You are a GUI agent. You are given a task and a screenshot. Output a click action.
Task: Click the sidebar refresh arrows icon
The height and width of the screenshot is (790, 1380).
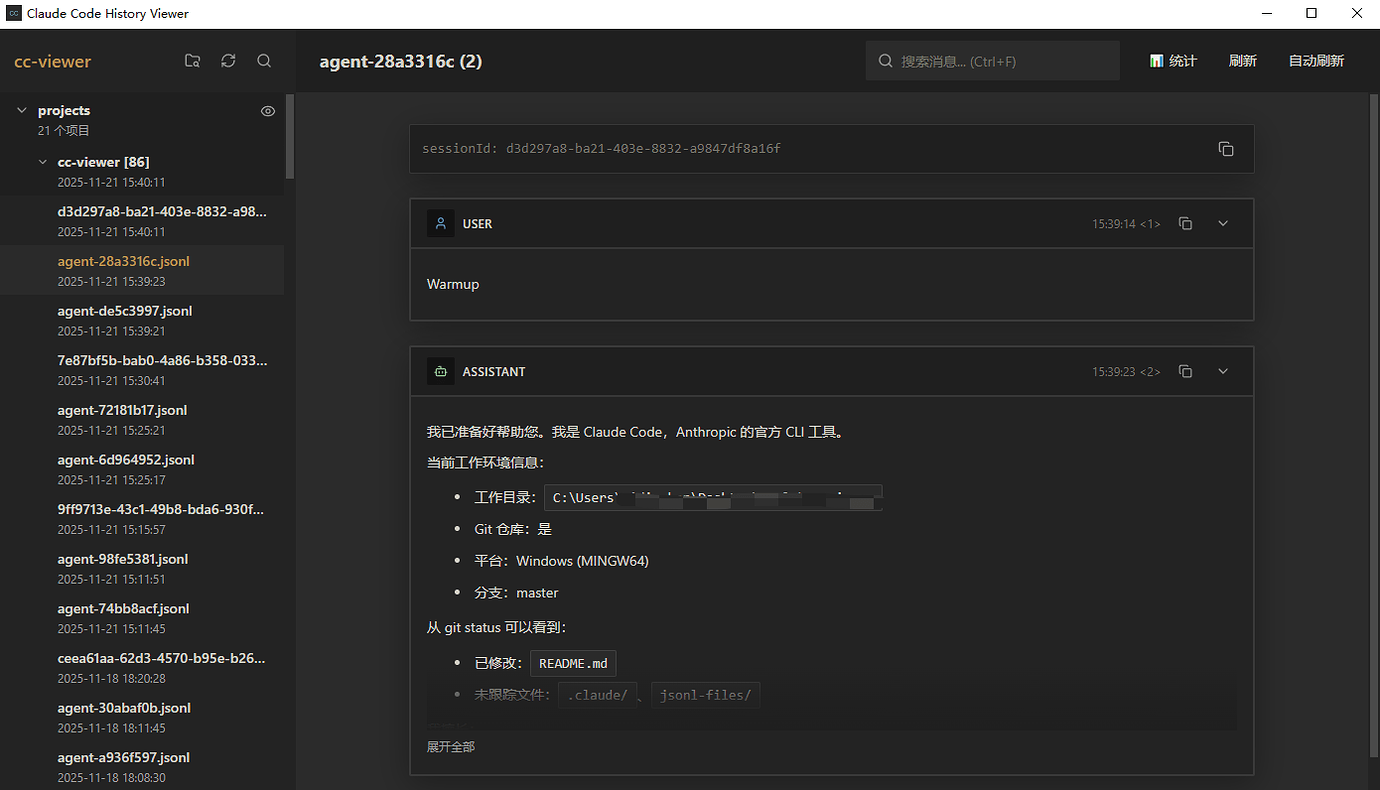click(x=228, y=61)
